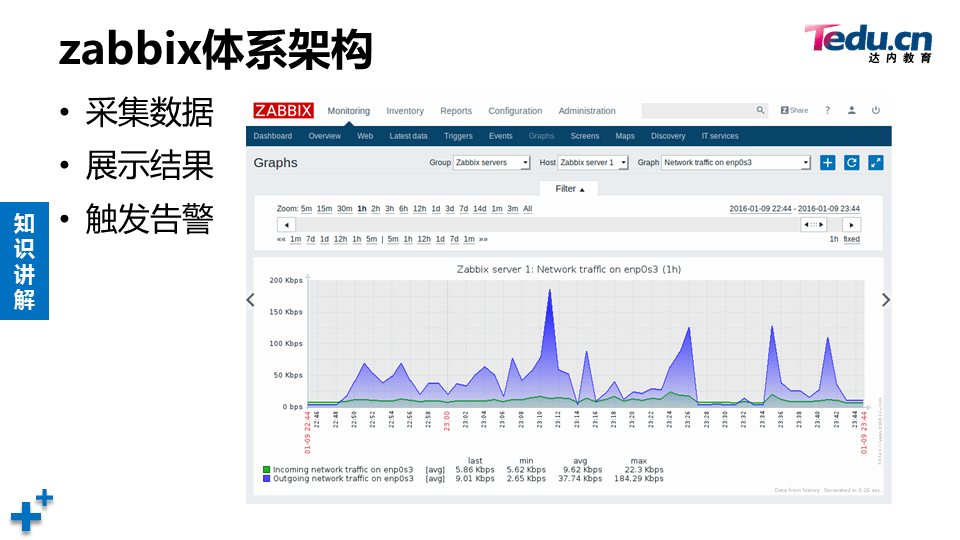960x540 pixels.
Task: Open the Inventory menu
Action: pos(405,111)
